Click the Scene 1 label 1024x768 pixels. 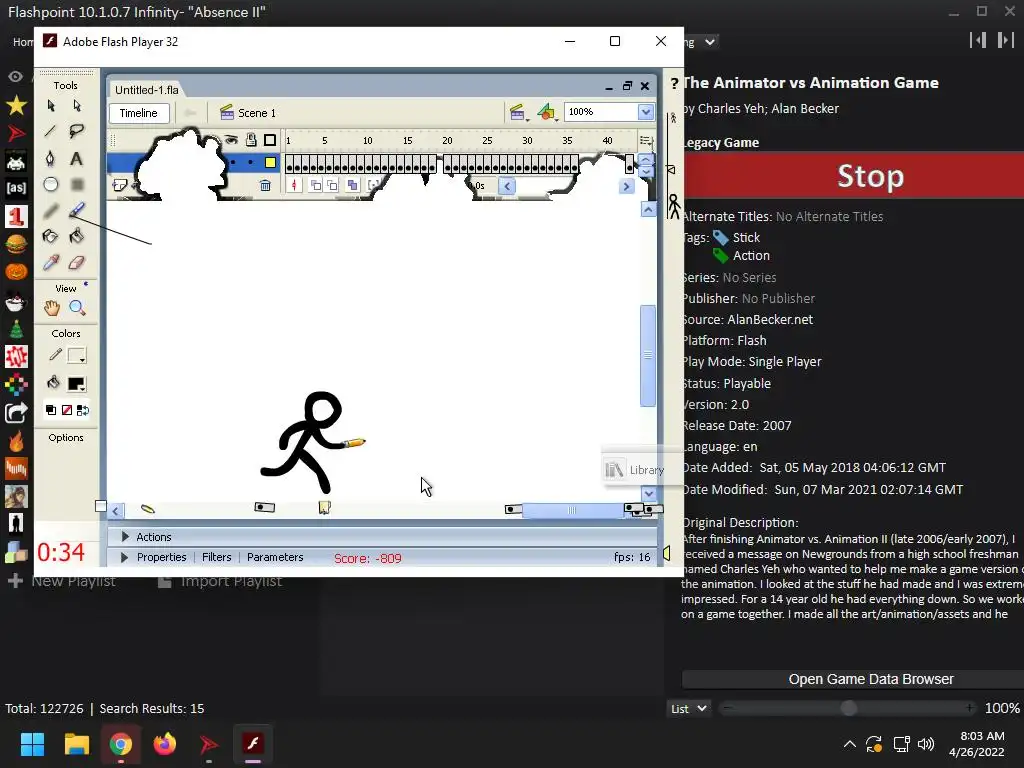tap(257, 113)
